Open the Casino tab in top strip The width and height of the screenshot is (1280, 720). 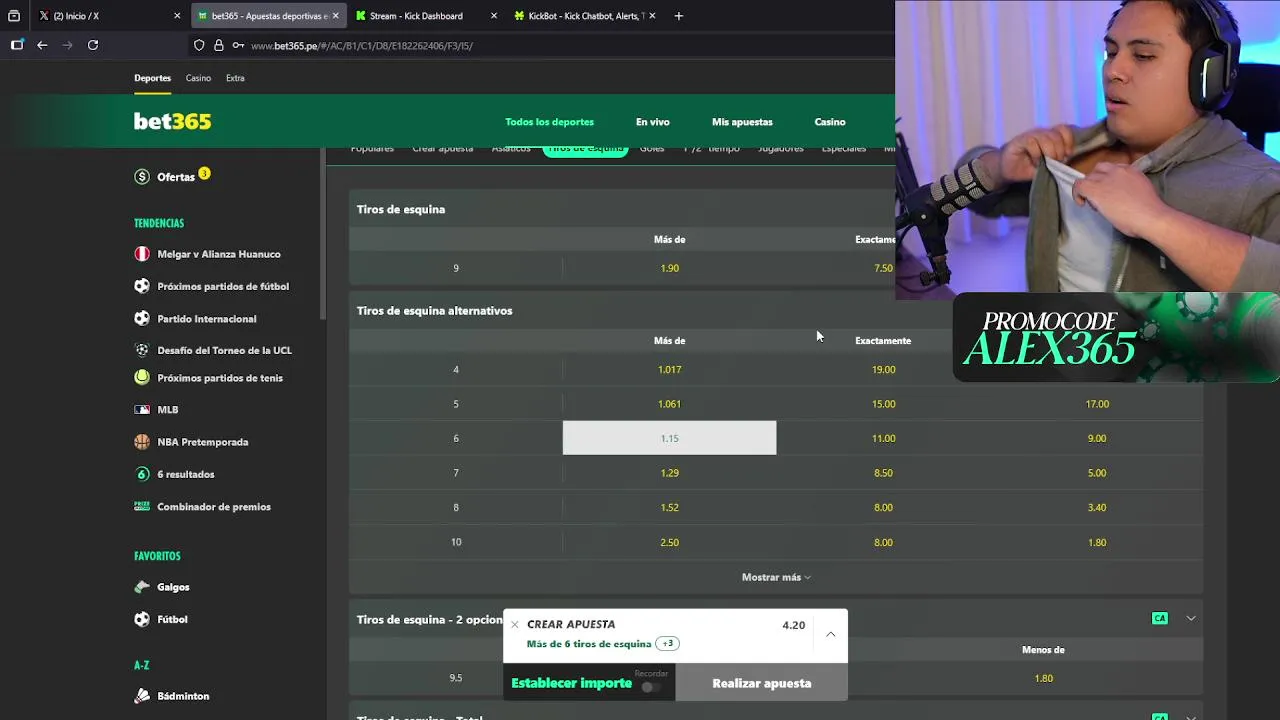(x=198, y=78)
